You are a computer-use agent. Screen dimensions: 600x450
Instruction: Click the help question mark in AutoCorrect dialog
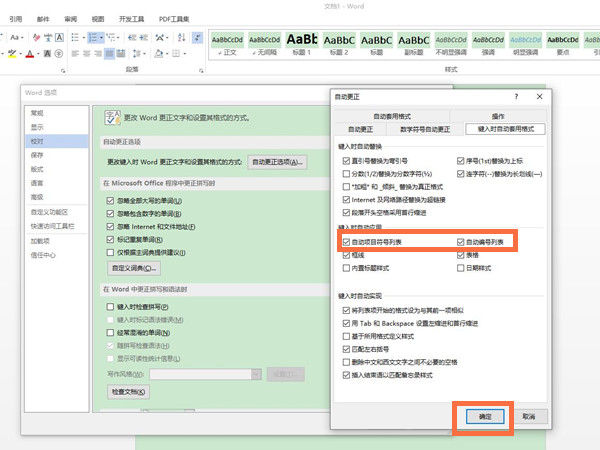point(516,96)
